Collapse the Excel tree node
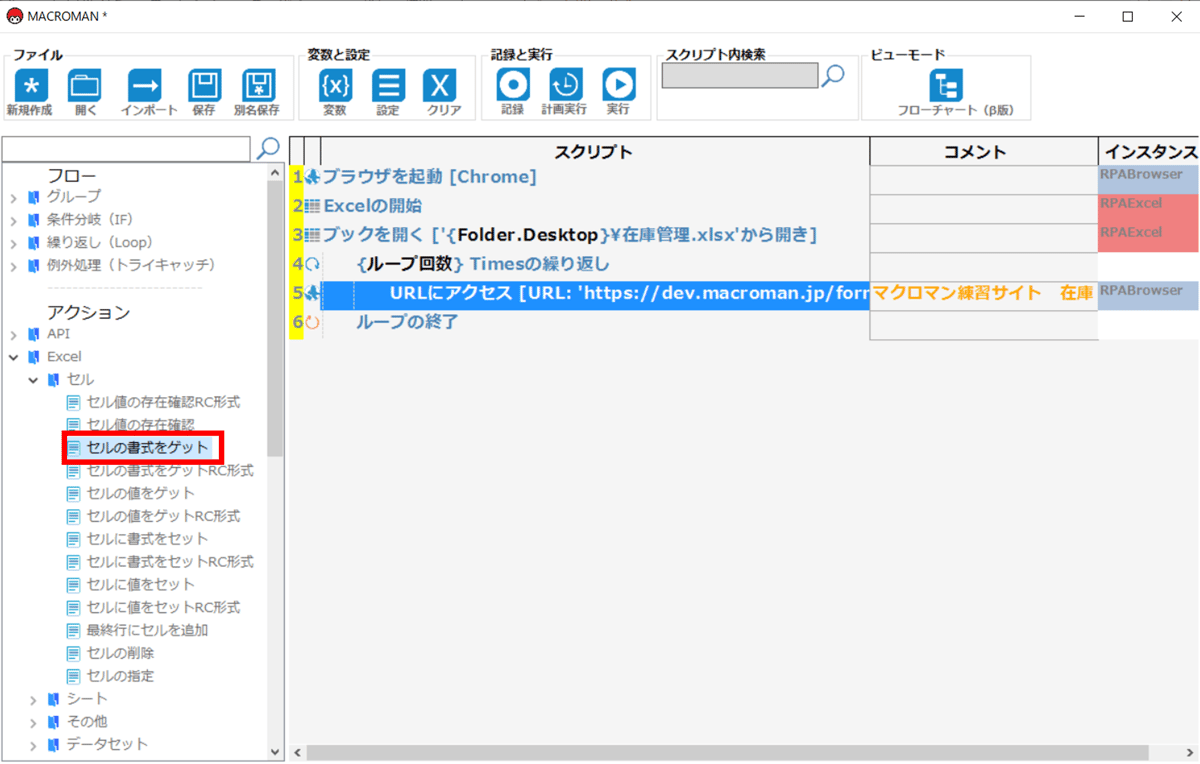 [13, 357]
